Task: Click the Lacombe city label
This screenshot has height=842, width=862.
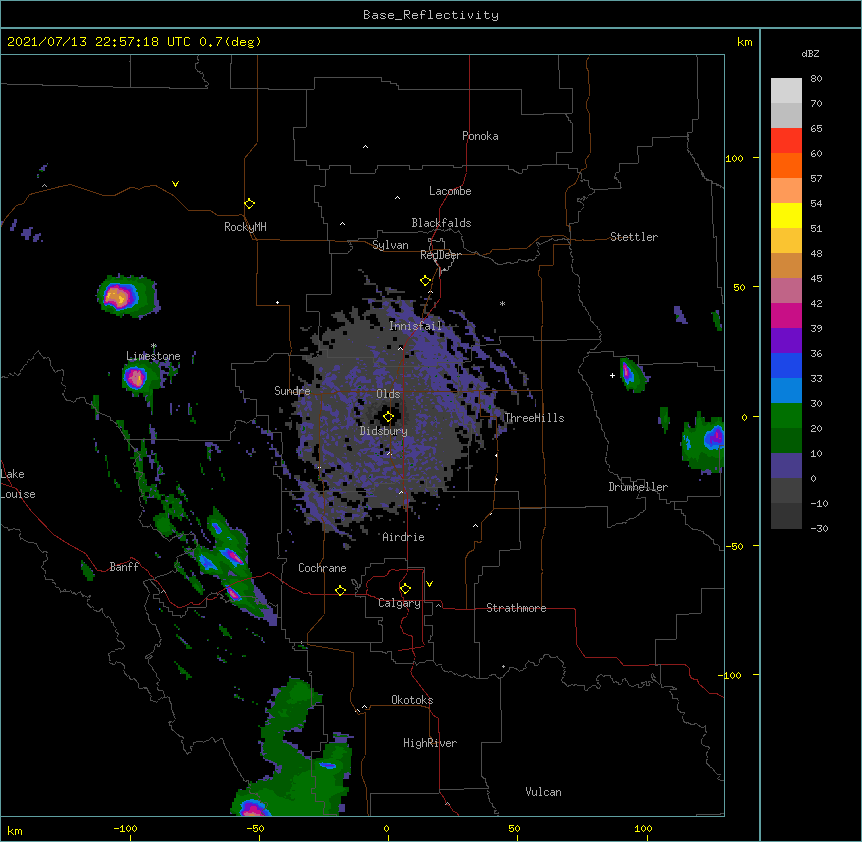Action: [x=450, y=191]
